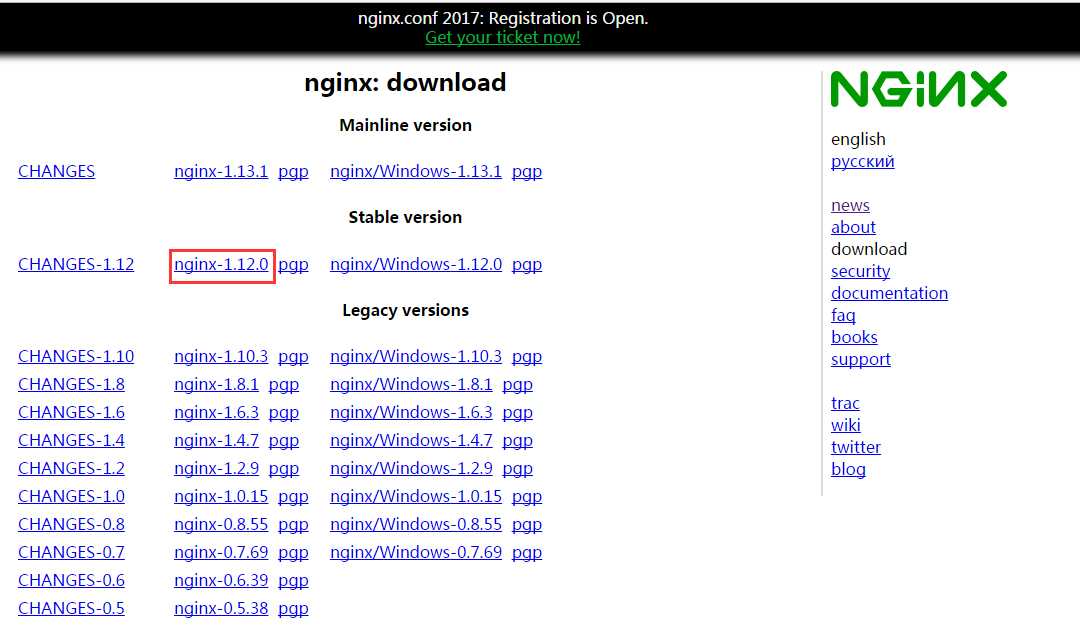This screenshot has height=634, width=1080.
Task: Open the trac link
Action: tap(845, 403)
